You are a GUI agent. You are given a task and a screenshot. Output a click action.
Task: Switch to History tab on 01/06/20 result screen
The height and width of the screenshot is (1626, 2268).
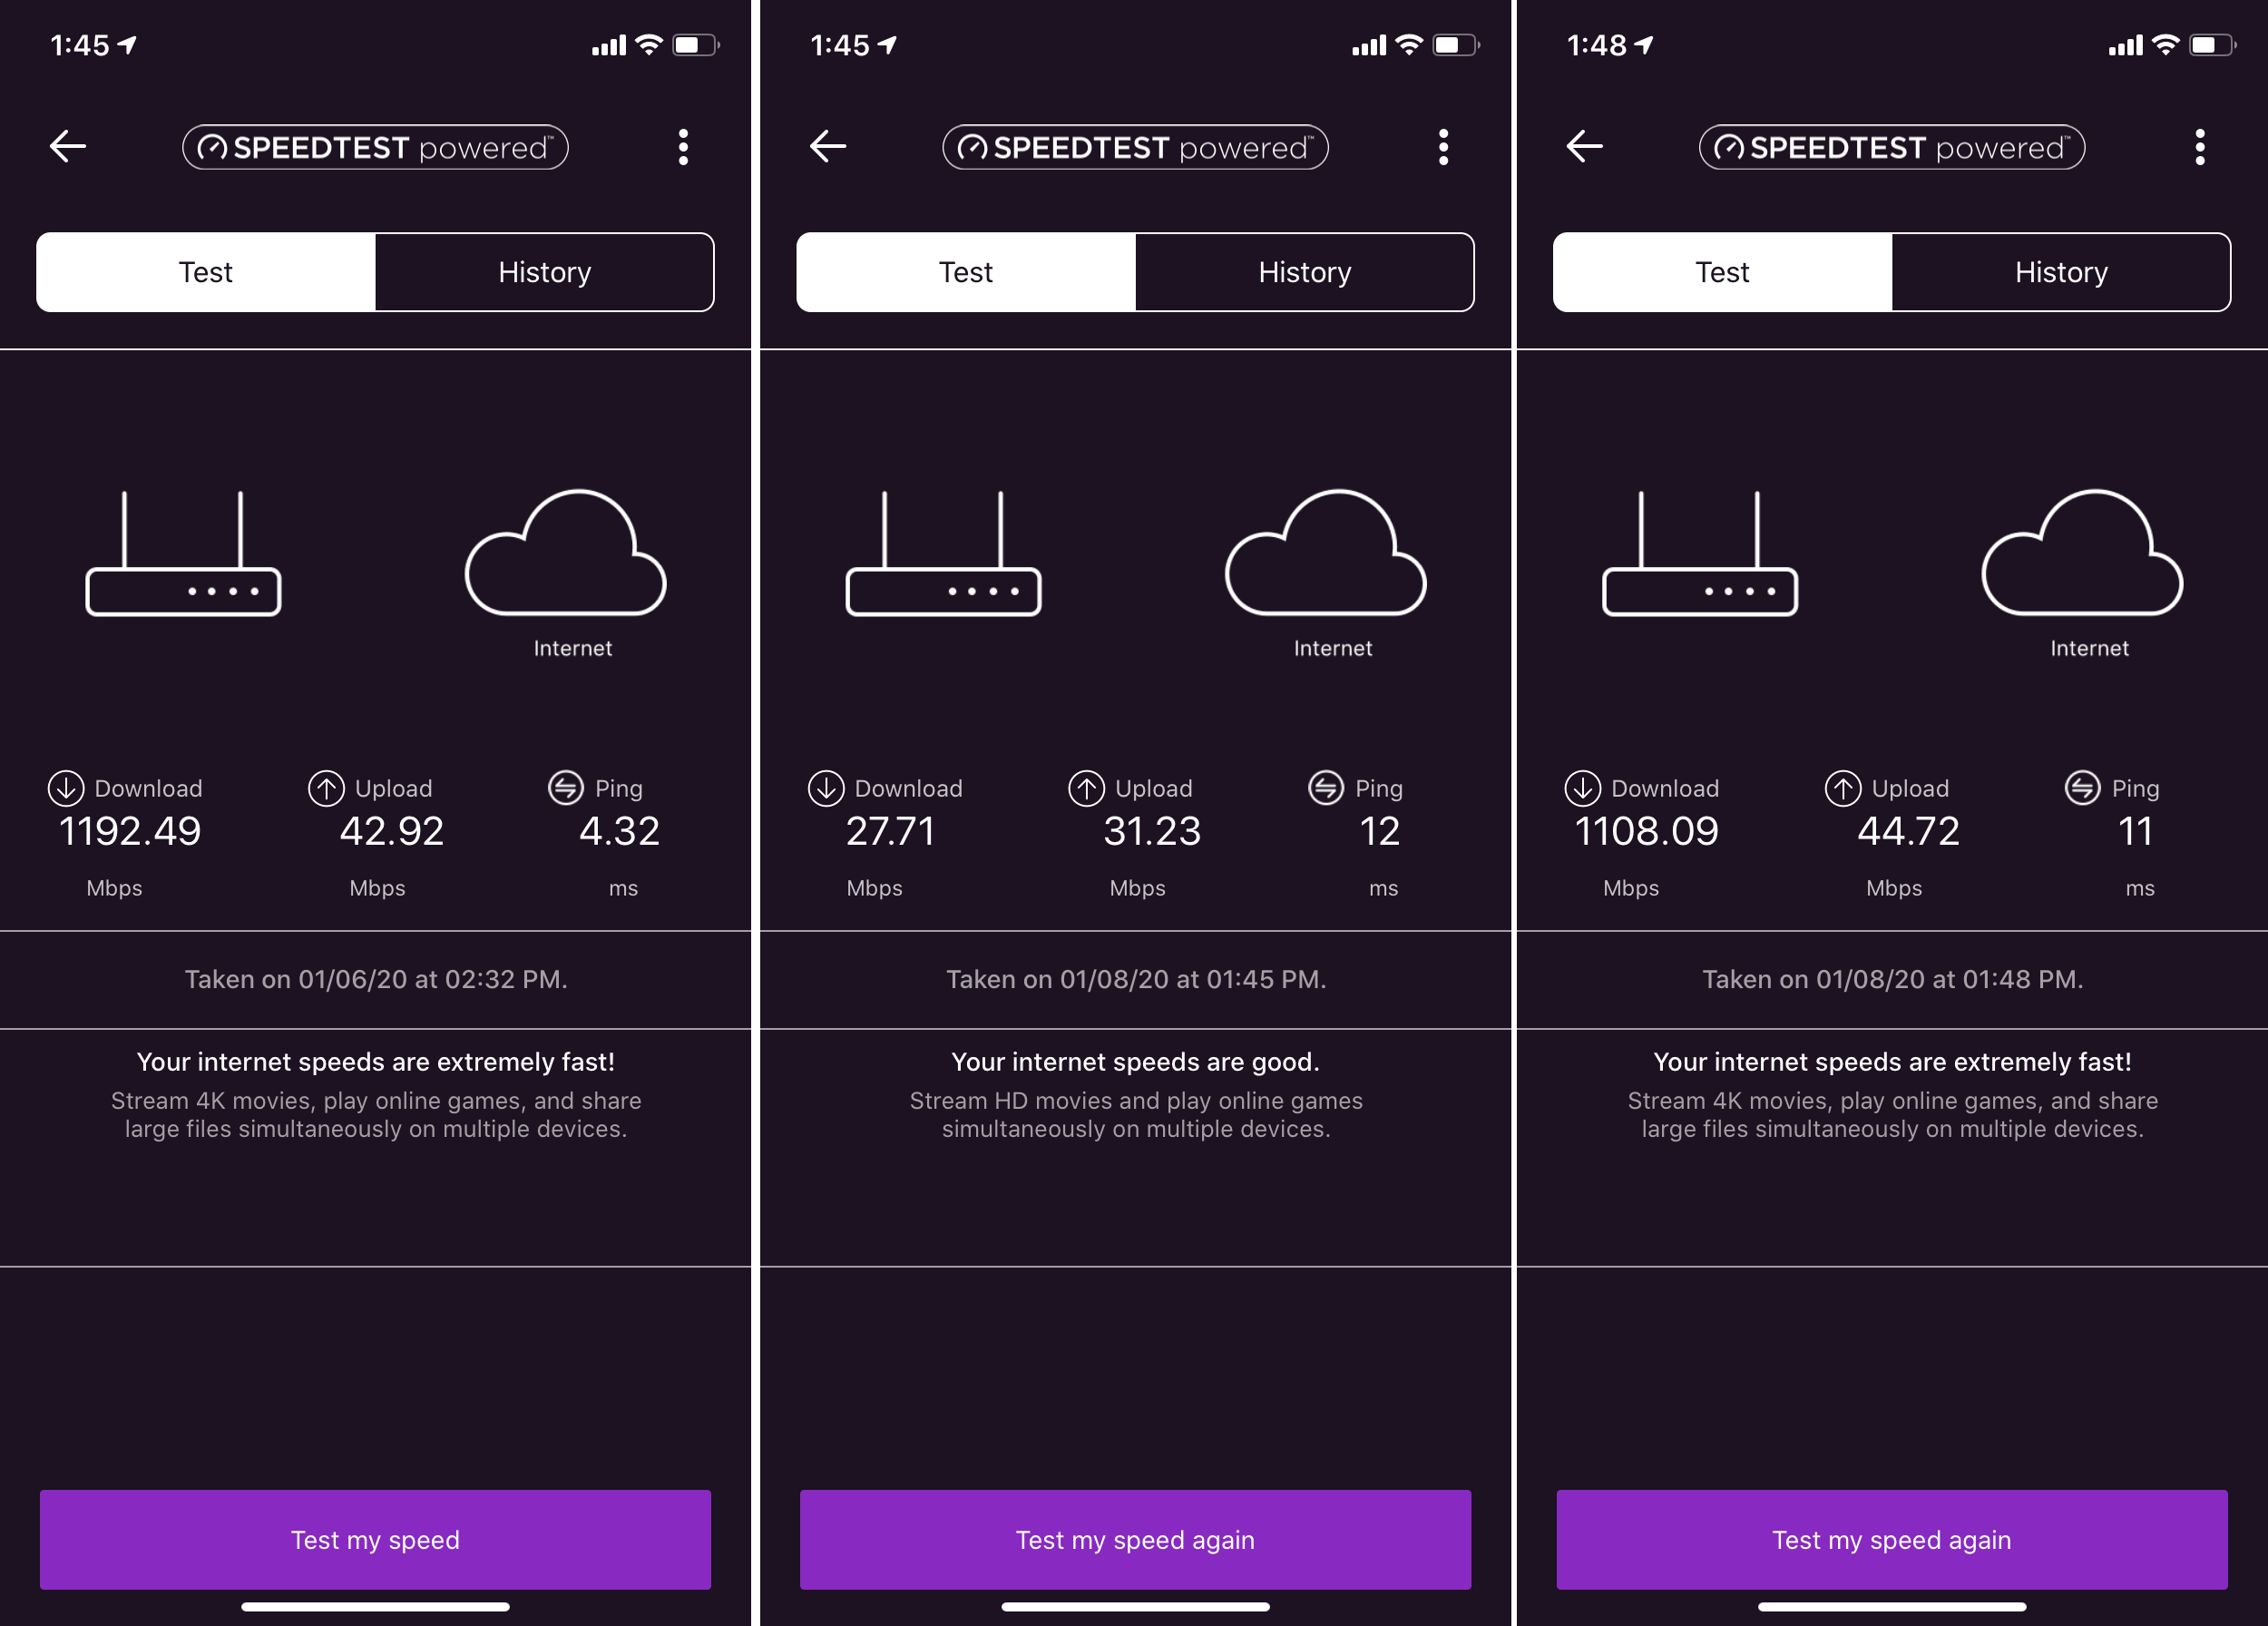544,272
